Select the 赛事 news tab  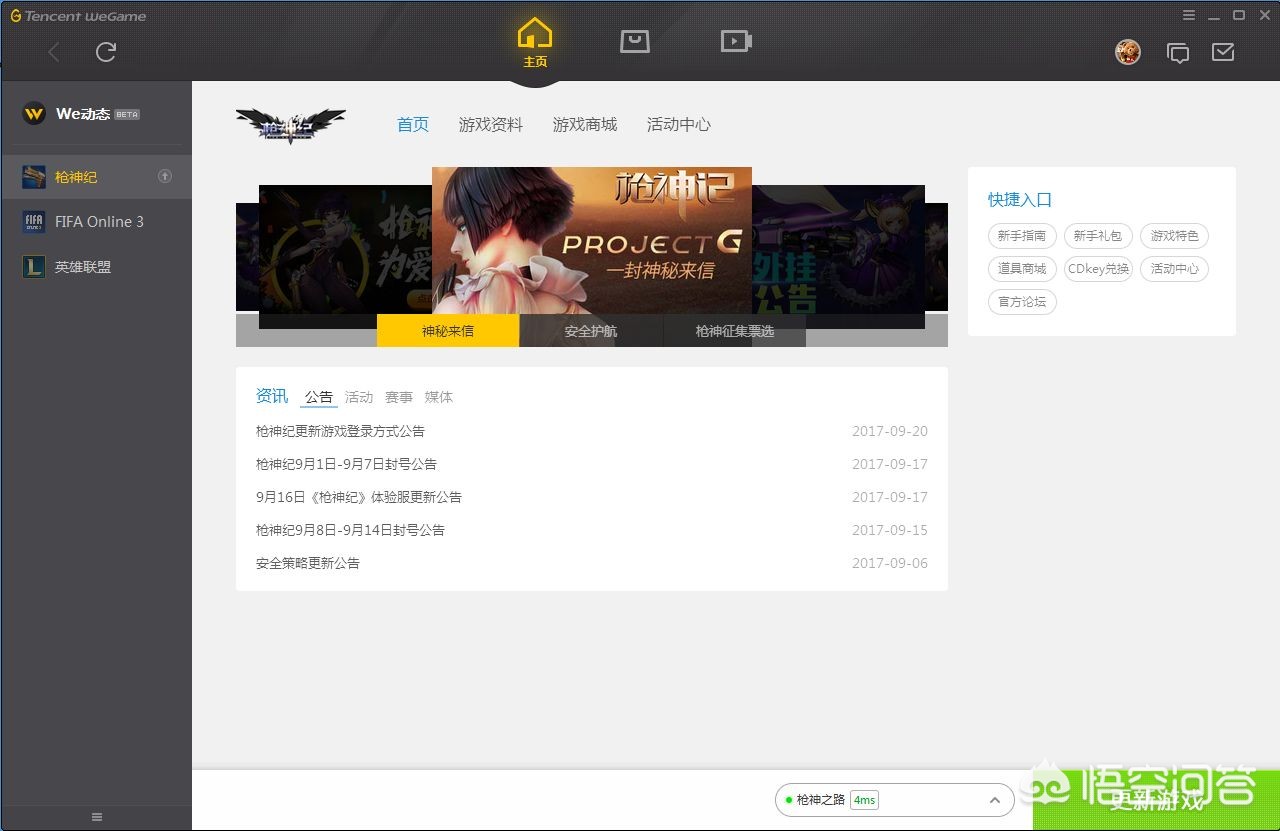399,397
